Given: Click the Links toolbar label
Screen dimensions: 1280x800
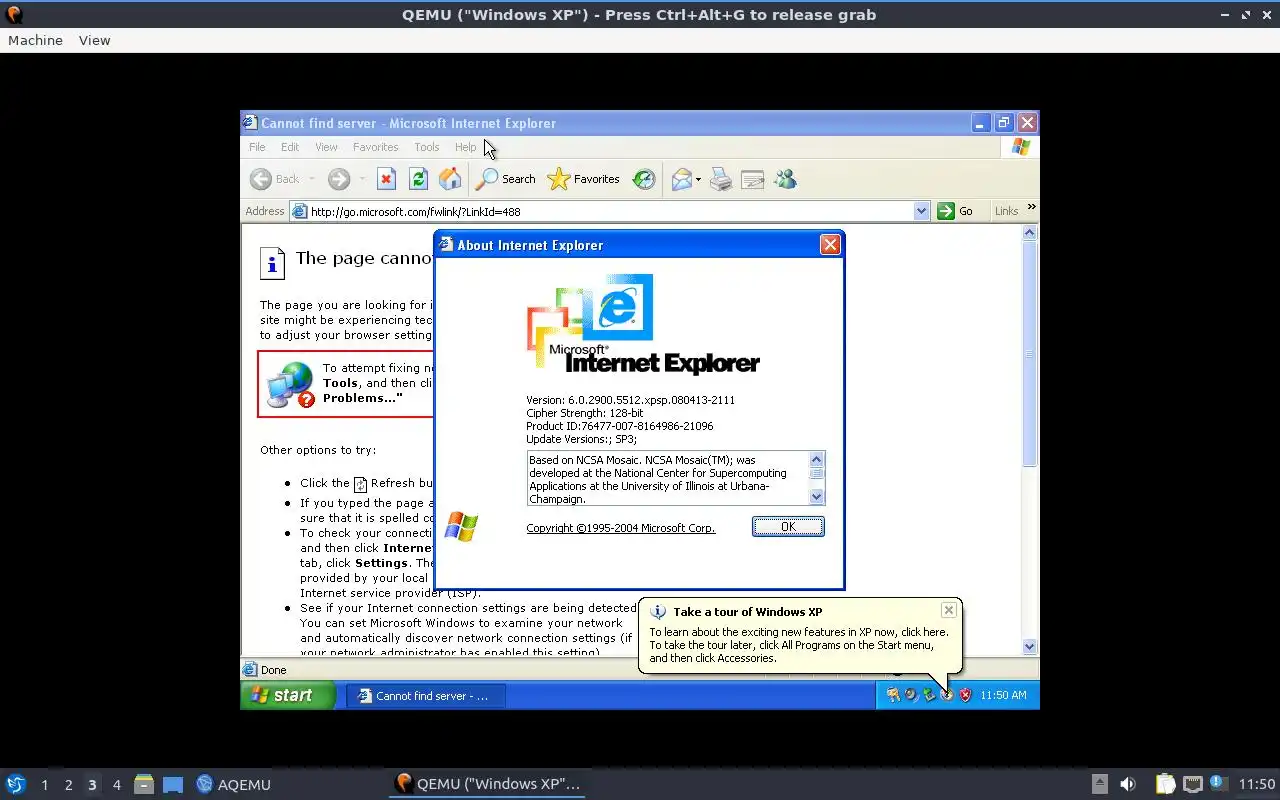Looking at the screenshot, I should (x=1006, y=211).
